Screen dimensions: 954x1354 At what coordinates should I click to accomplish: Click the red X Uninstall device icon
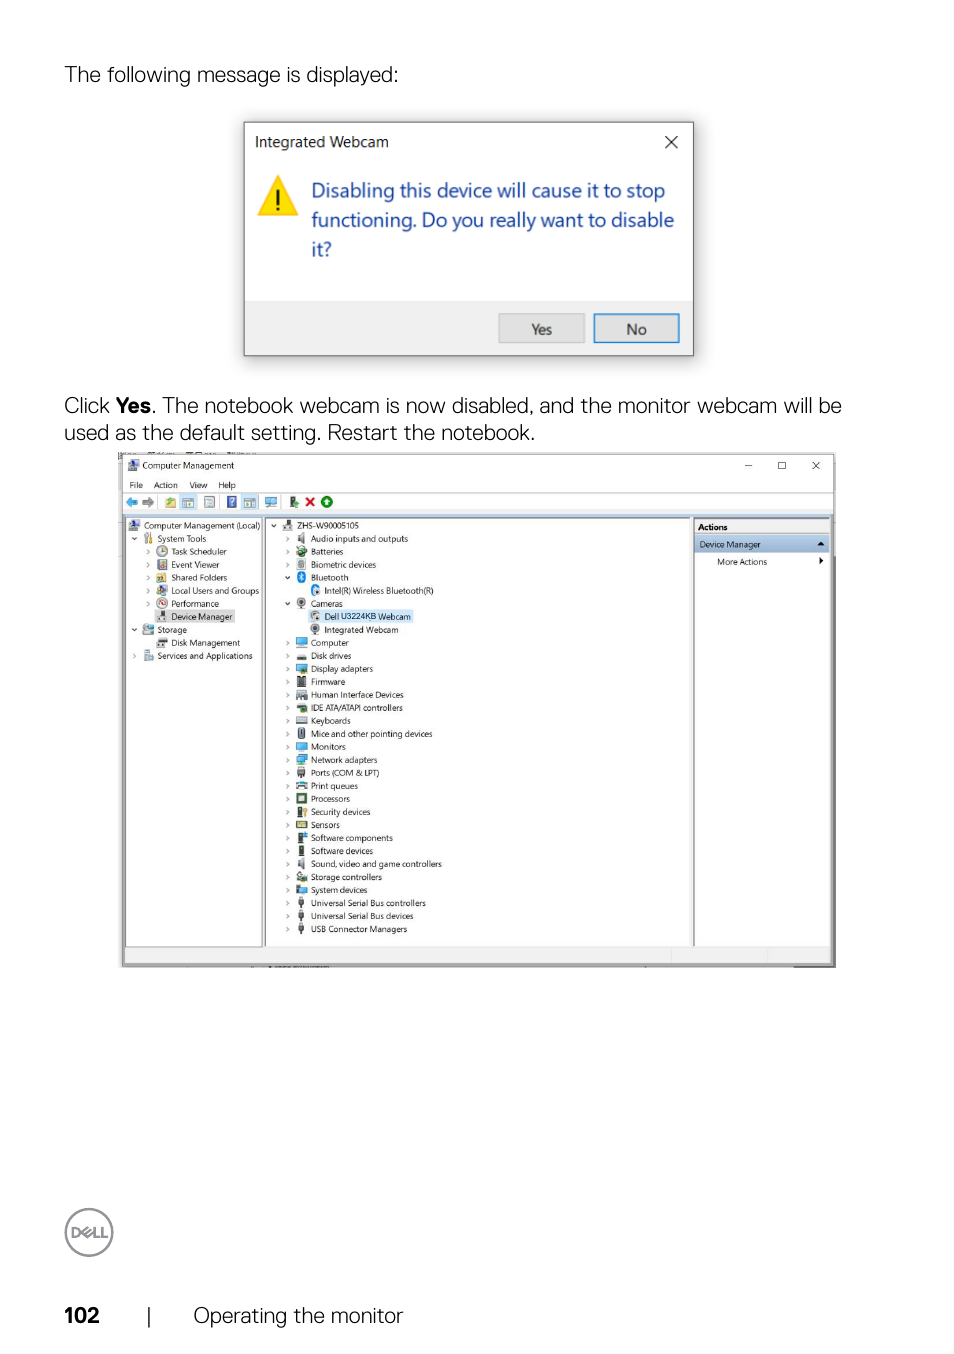click(x=310, y=502)
